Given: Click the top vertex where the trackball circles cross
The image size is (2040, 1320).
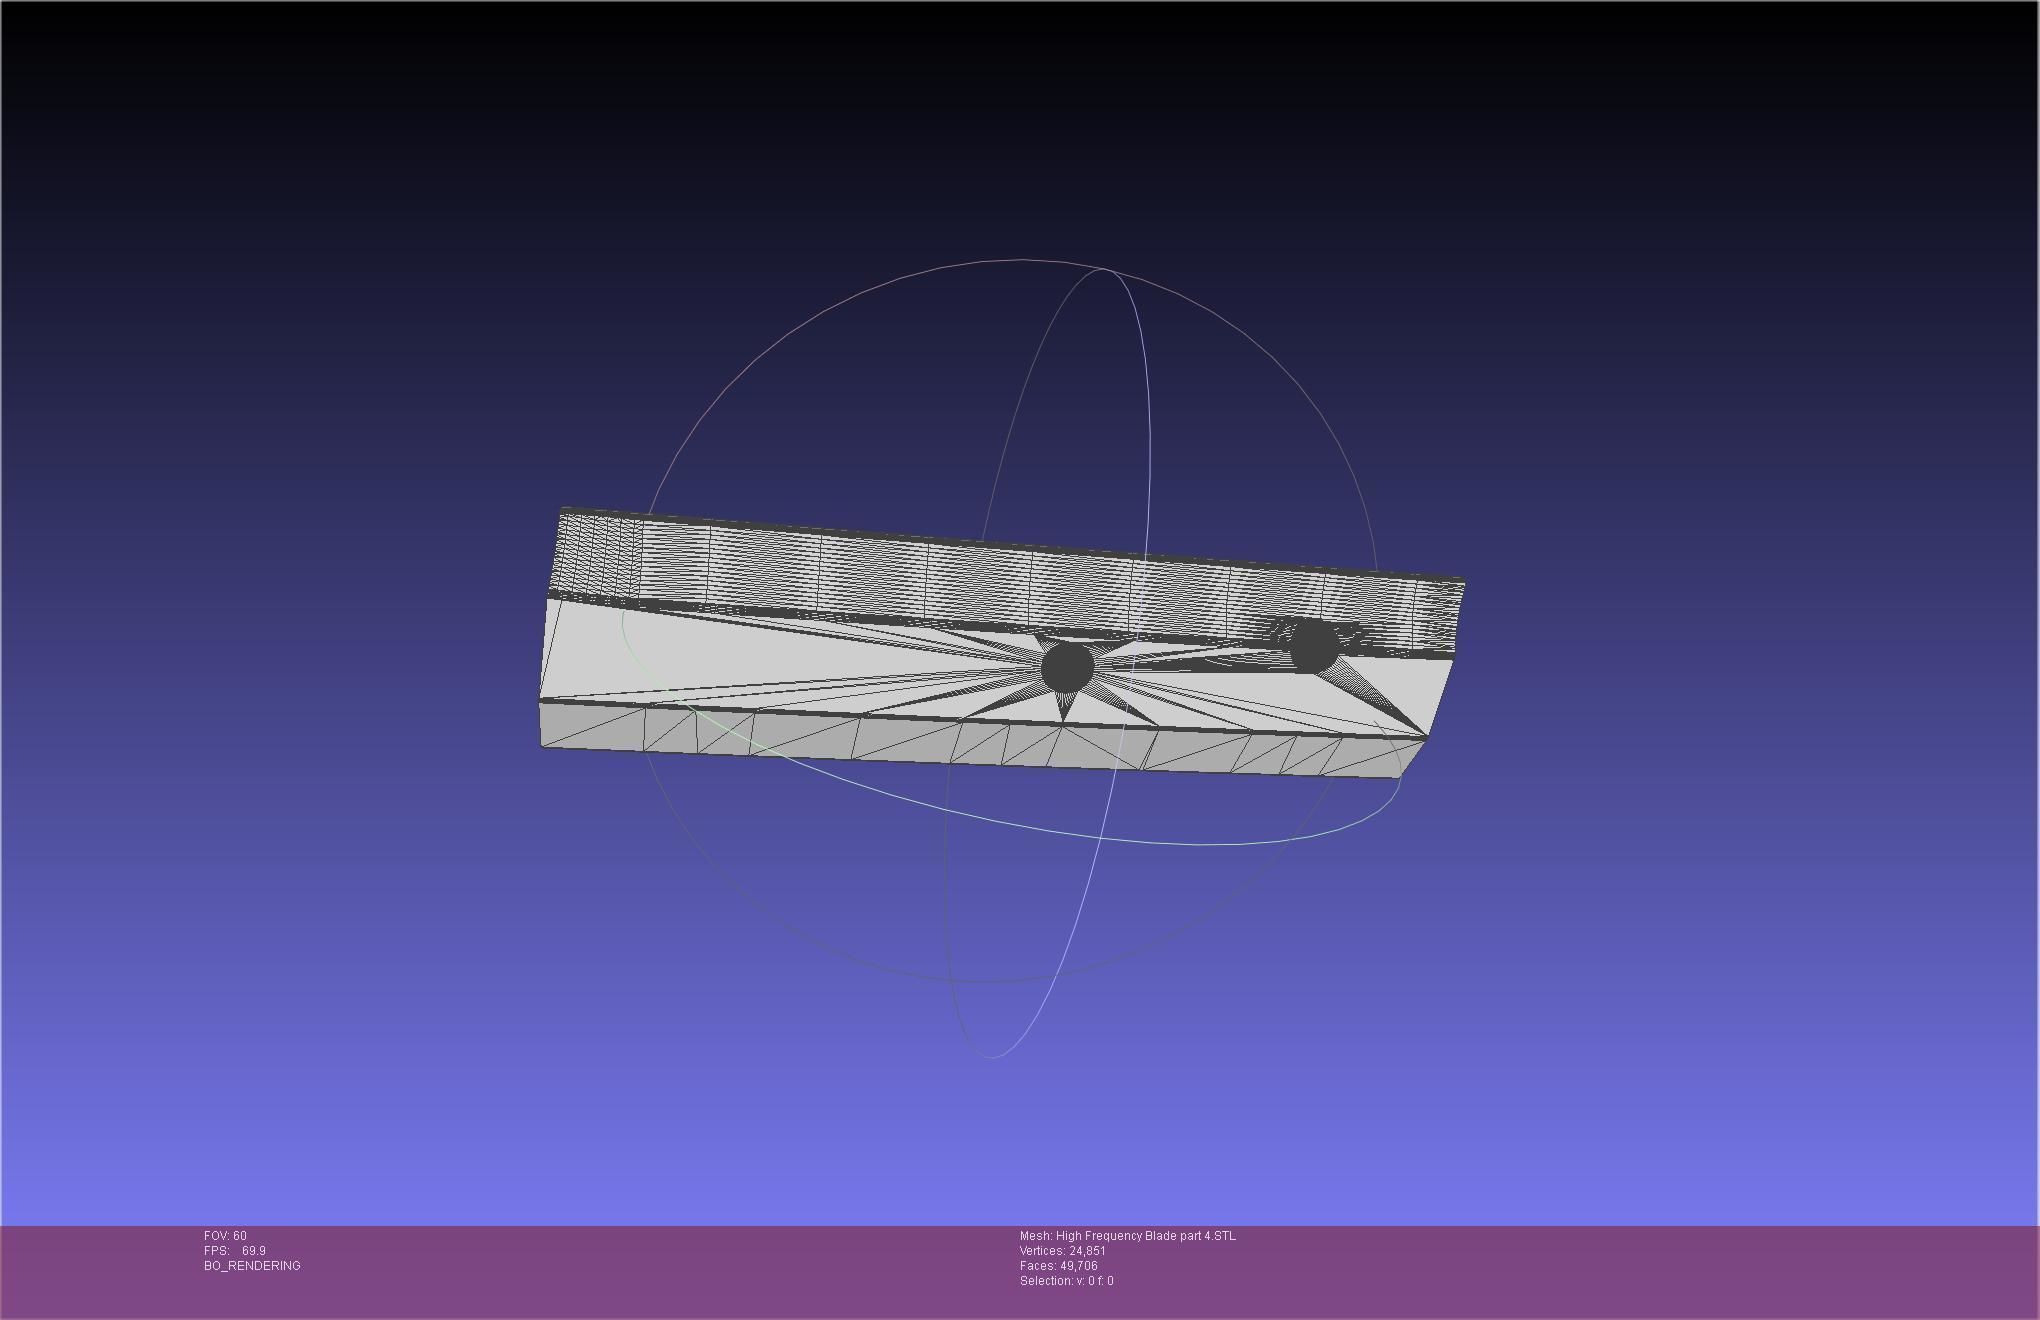Looking at the screenshot, I should click(x=1104, y=269).
